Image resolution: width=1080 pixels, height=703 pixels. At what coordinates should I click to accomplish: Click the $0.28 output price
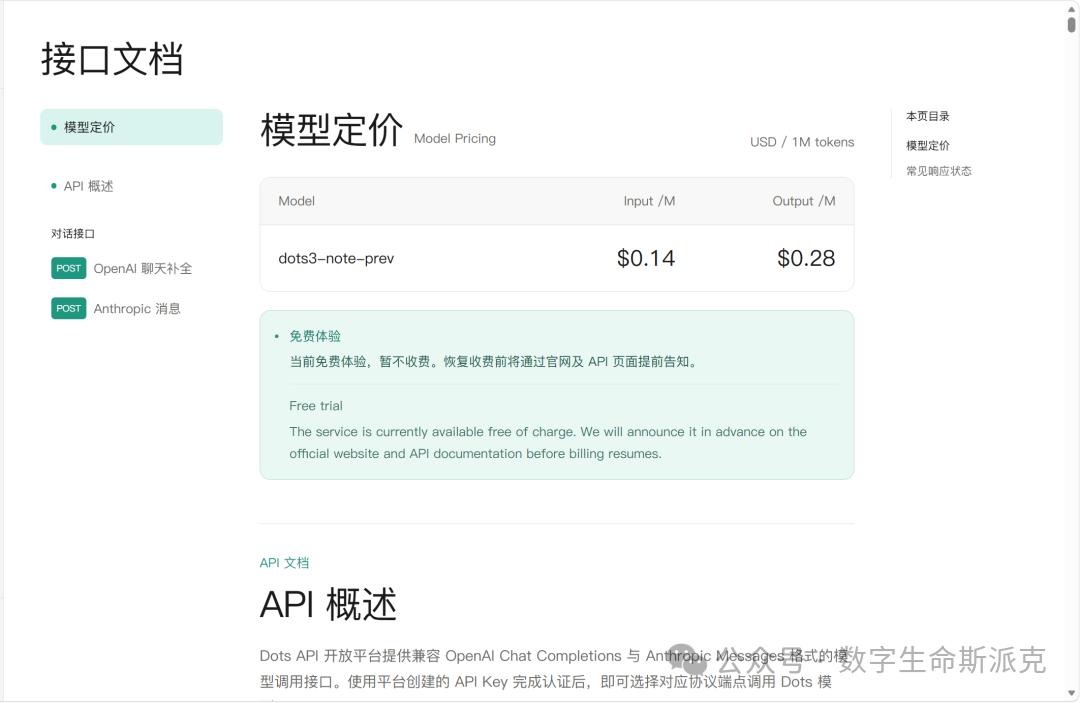click(806, 258)
